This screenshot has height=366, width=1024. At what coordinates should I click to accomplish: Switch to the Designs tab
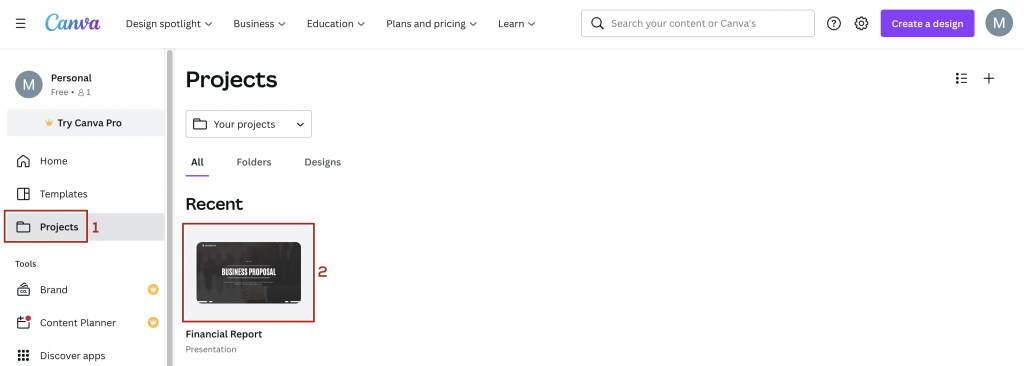323,162
